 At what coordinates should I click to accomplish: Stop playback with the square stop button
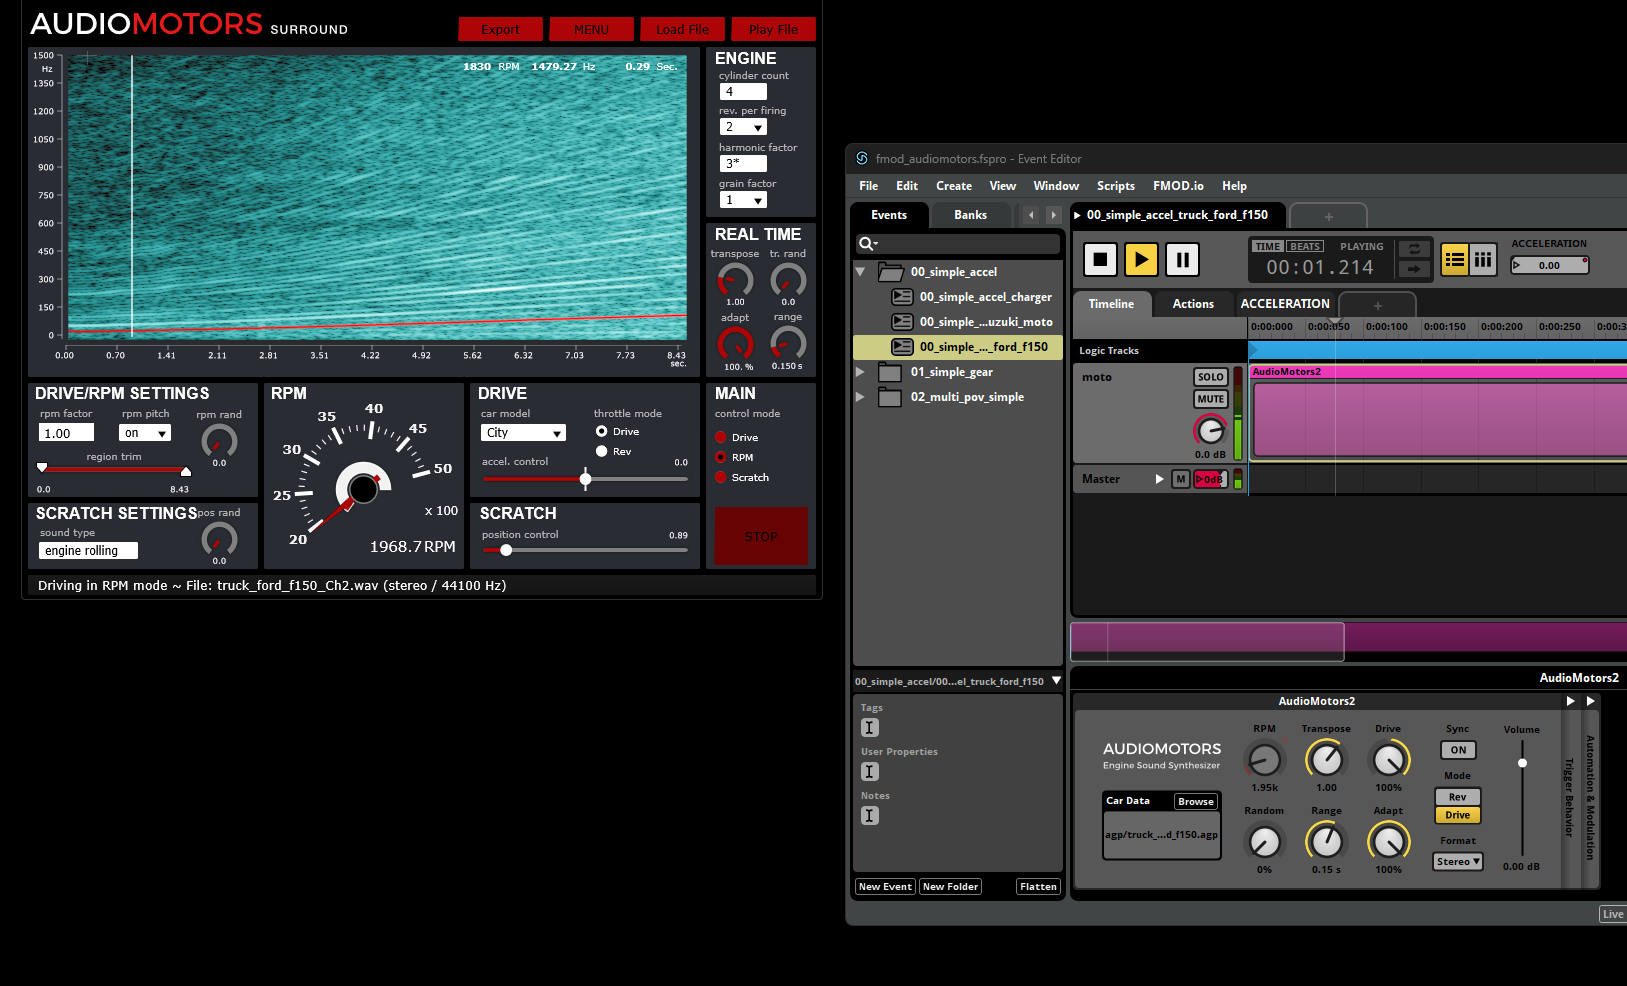pyautogui.click(x=1100, y=260)
